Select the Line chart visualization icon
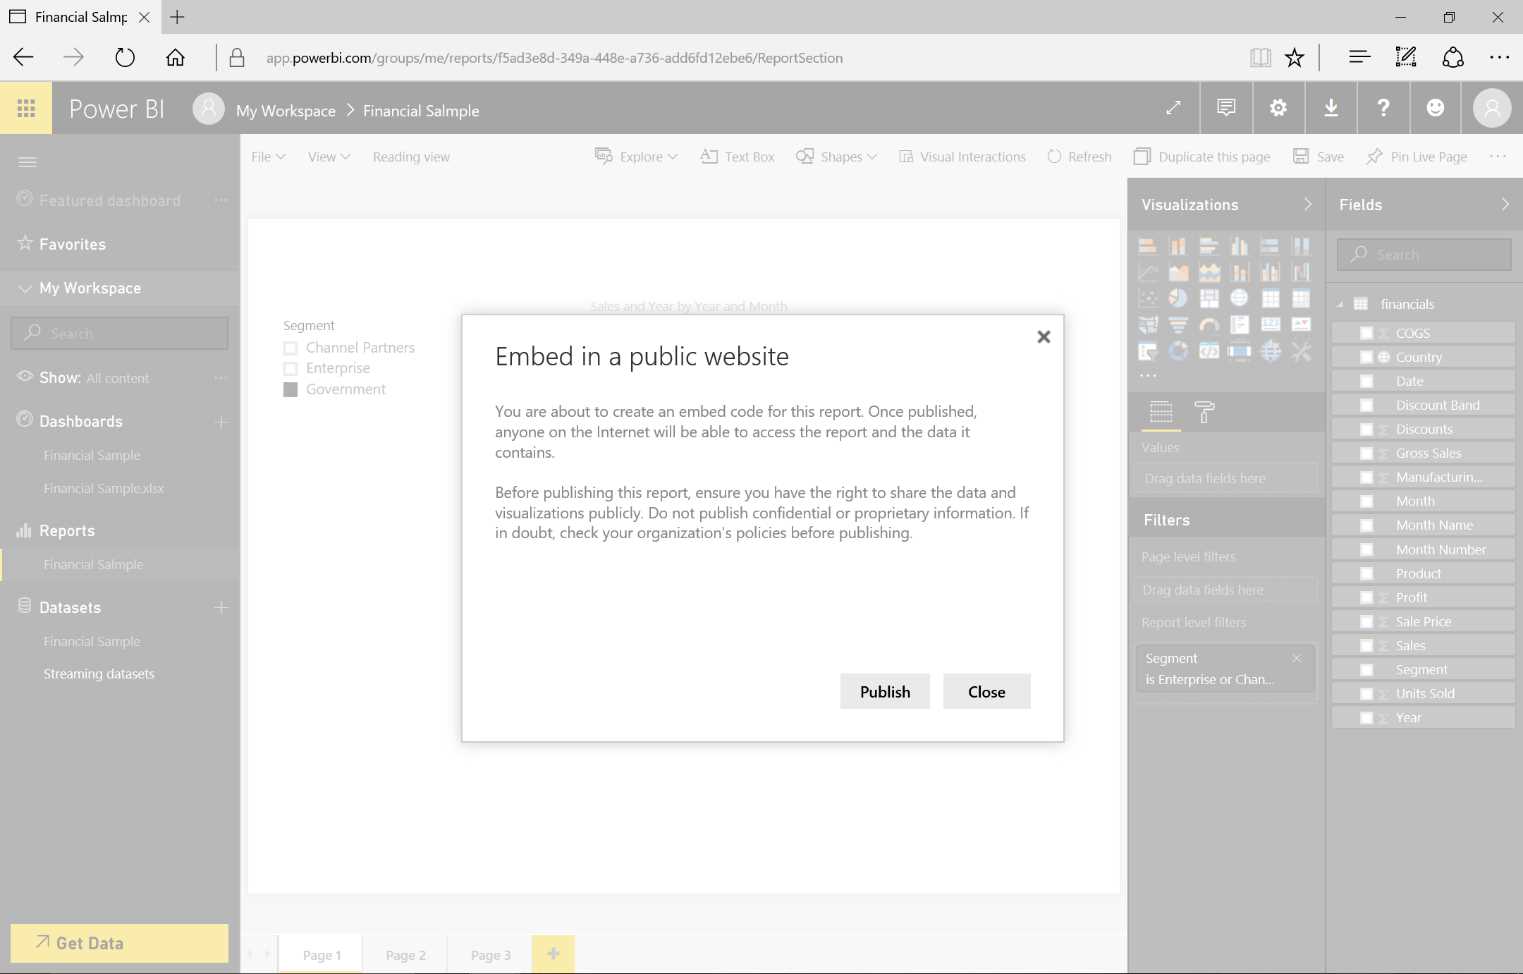1523x974 pixels. point(1148,271)
